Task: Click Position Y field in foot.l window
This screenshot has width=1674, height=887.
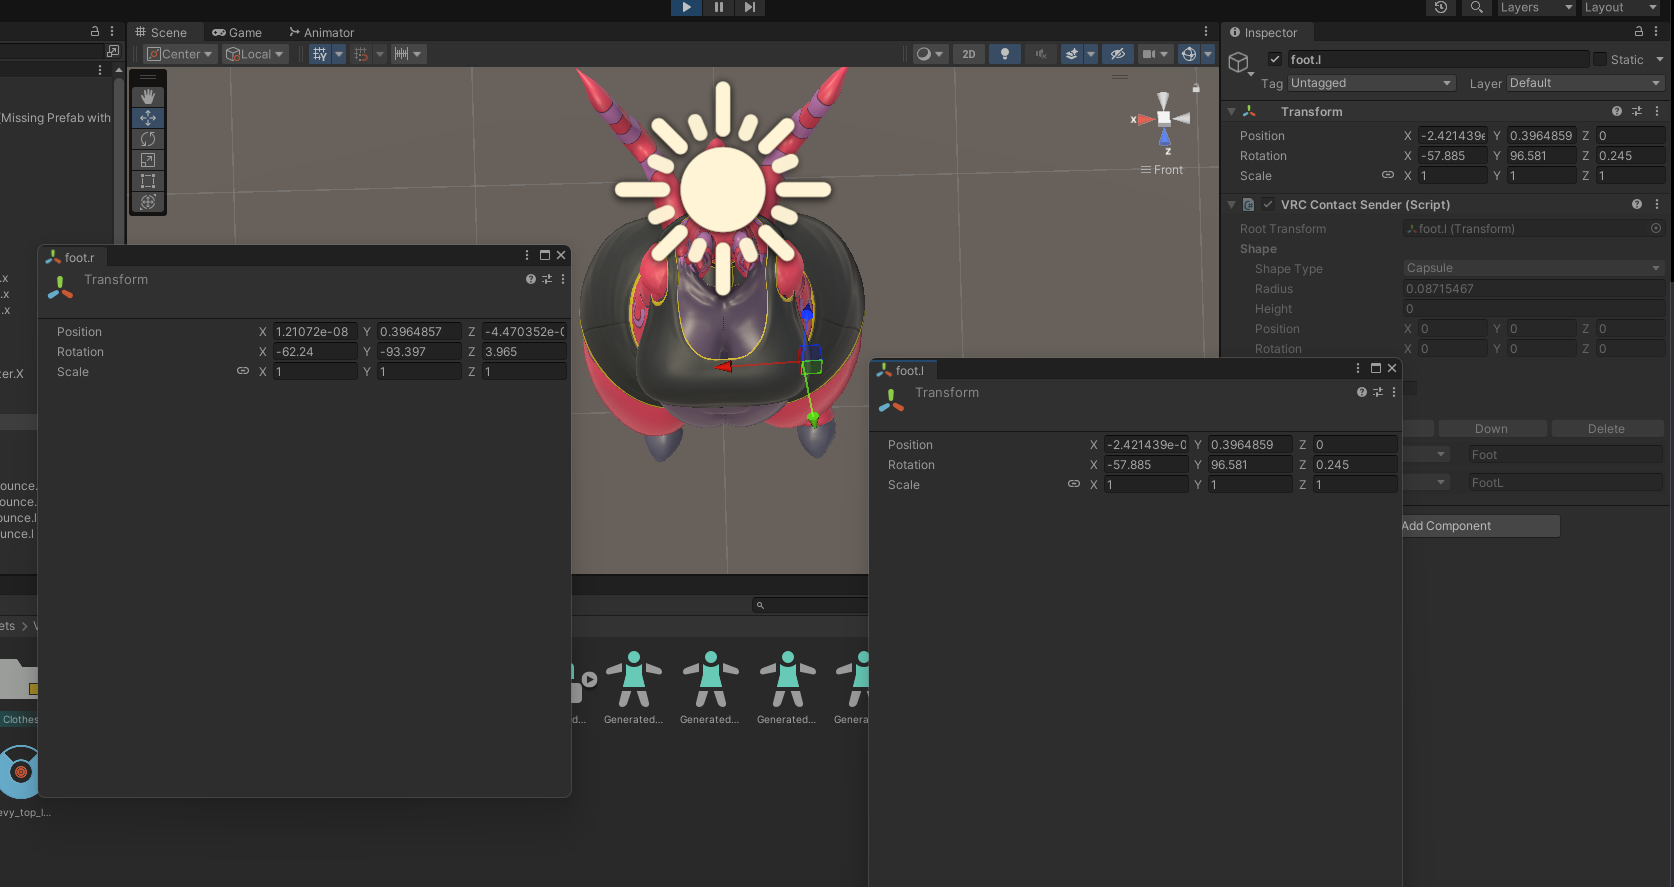Action: click(1250, 444)
